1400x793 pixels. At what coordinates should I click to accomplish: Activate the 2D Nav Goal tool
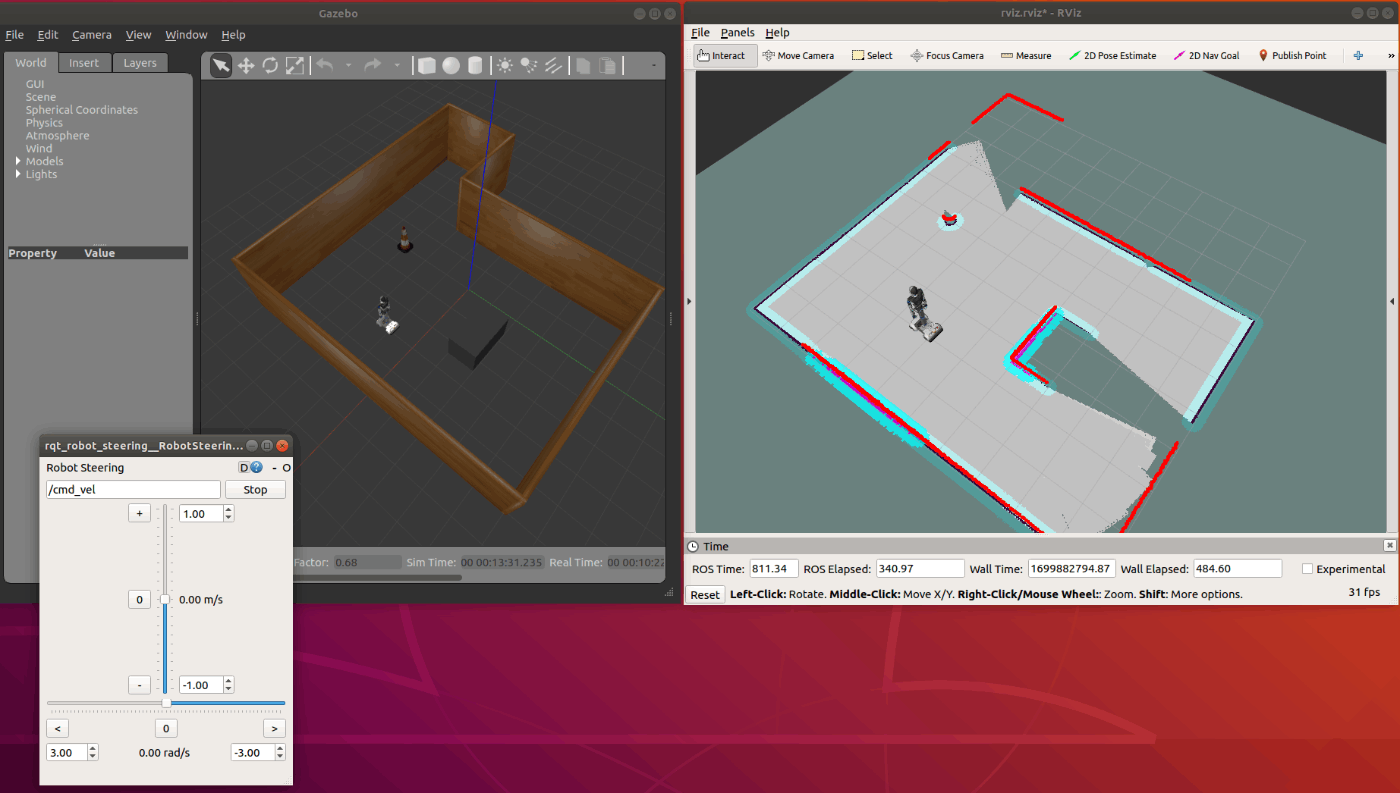[1206, 56]
